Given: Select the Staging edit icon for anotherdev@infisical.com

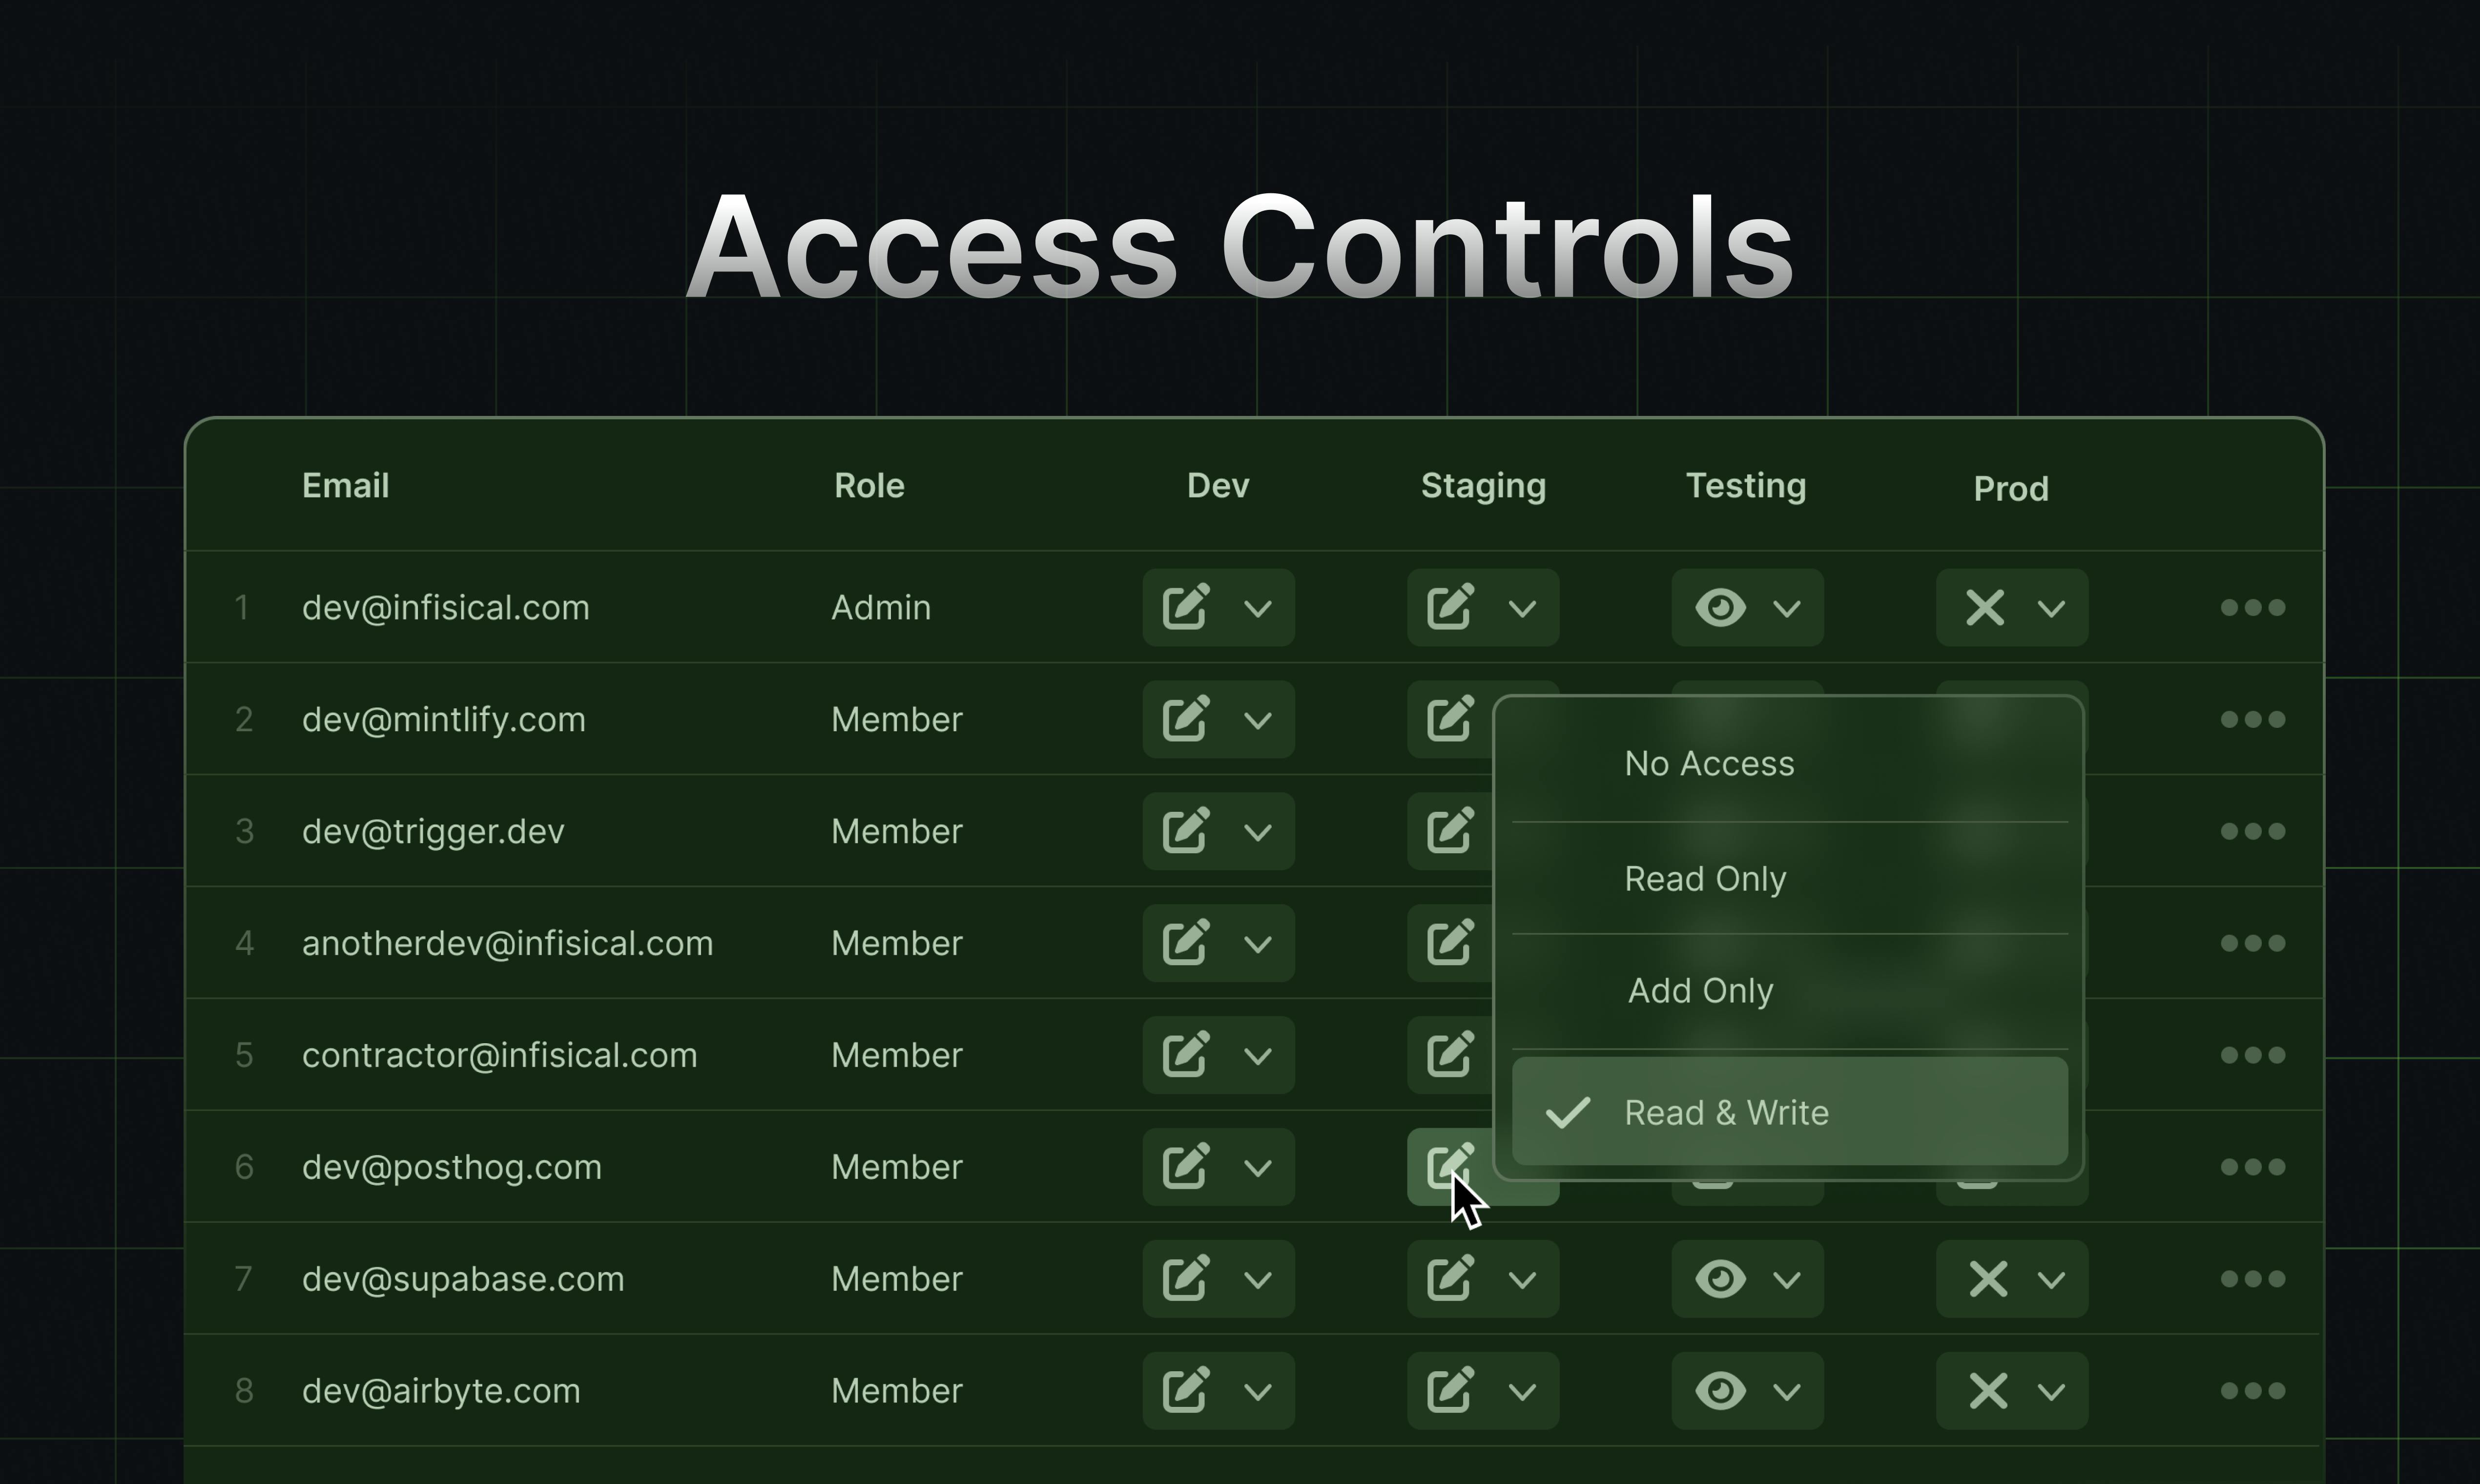Looking at the screenshot, I should click(1451, 942).
